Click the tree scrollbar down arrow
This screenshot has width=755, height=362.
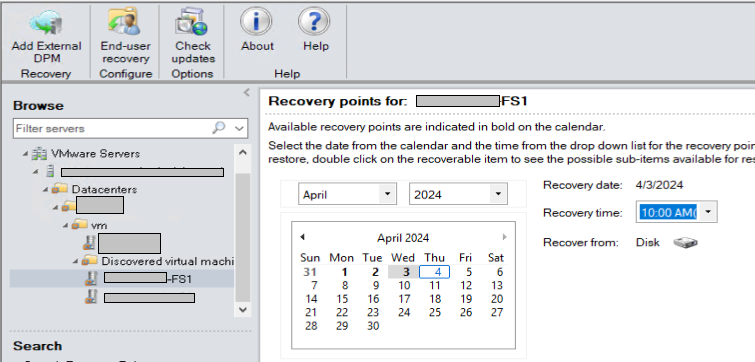point(242,309)
